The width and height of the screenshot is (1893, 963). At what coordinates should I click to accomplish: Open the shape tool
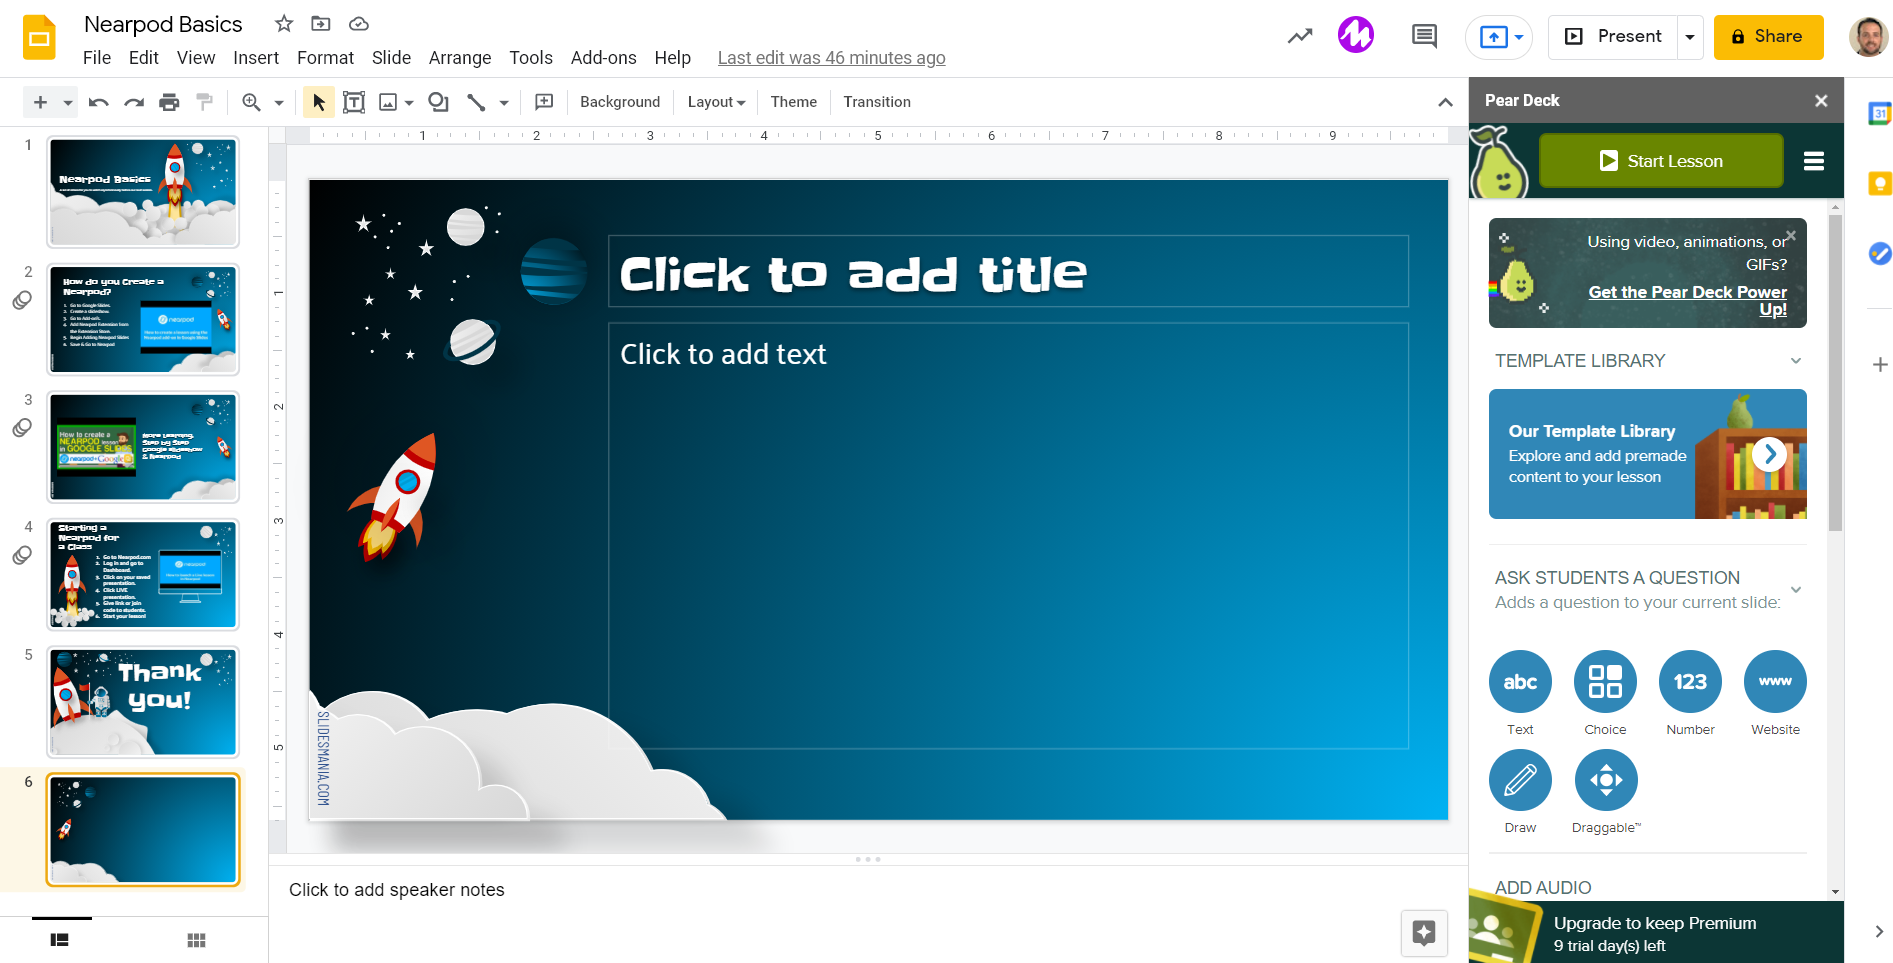(438, 102)
